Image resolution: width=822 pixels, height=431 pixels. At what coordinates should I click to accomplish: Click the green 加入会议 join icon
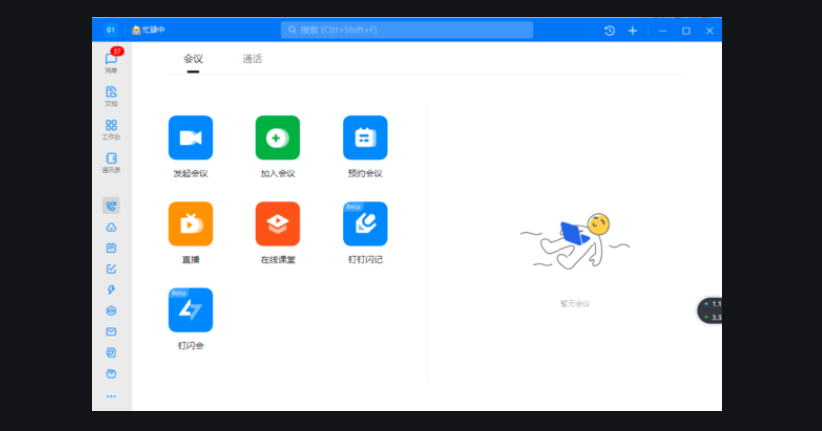point(278,138)
